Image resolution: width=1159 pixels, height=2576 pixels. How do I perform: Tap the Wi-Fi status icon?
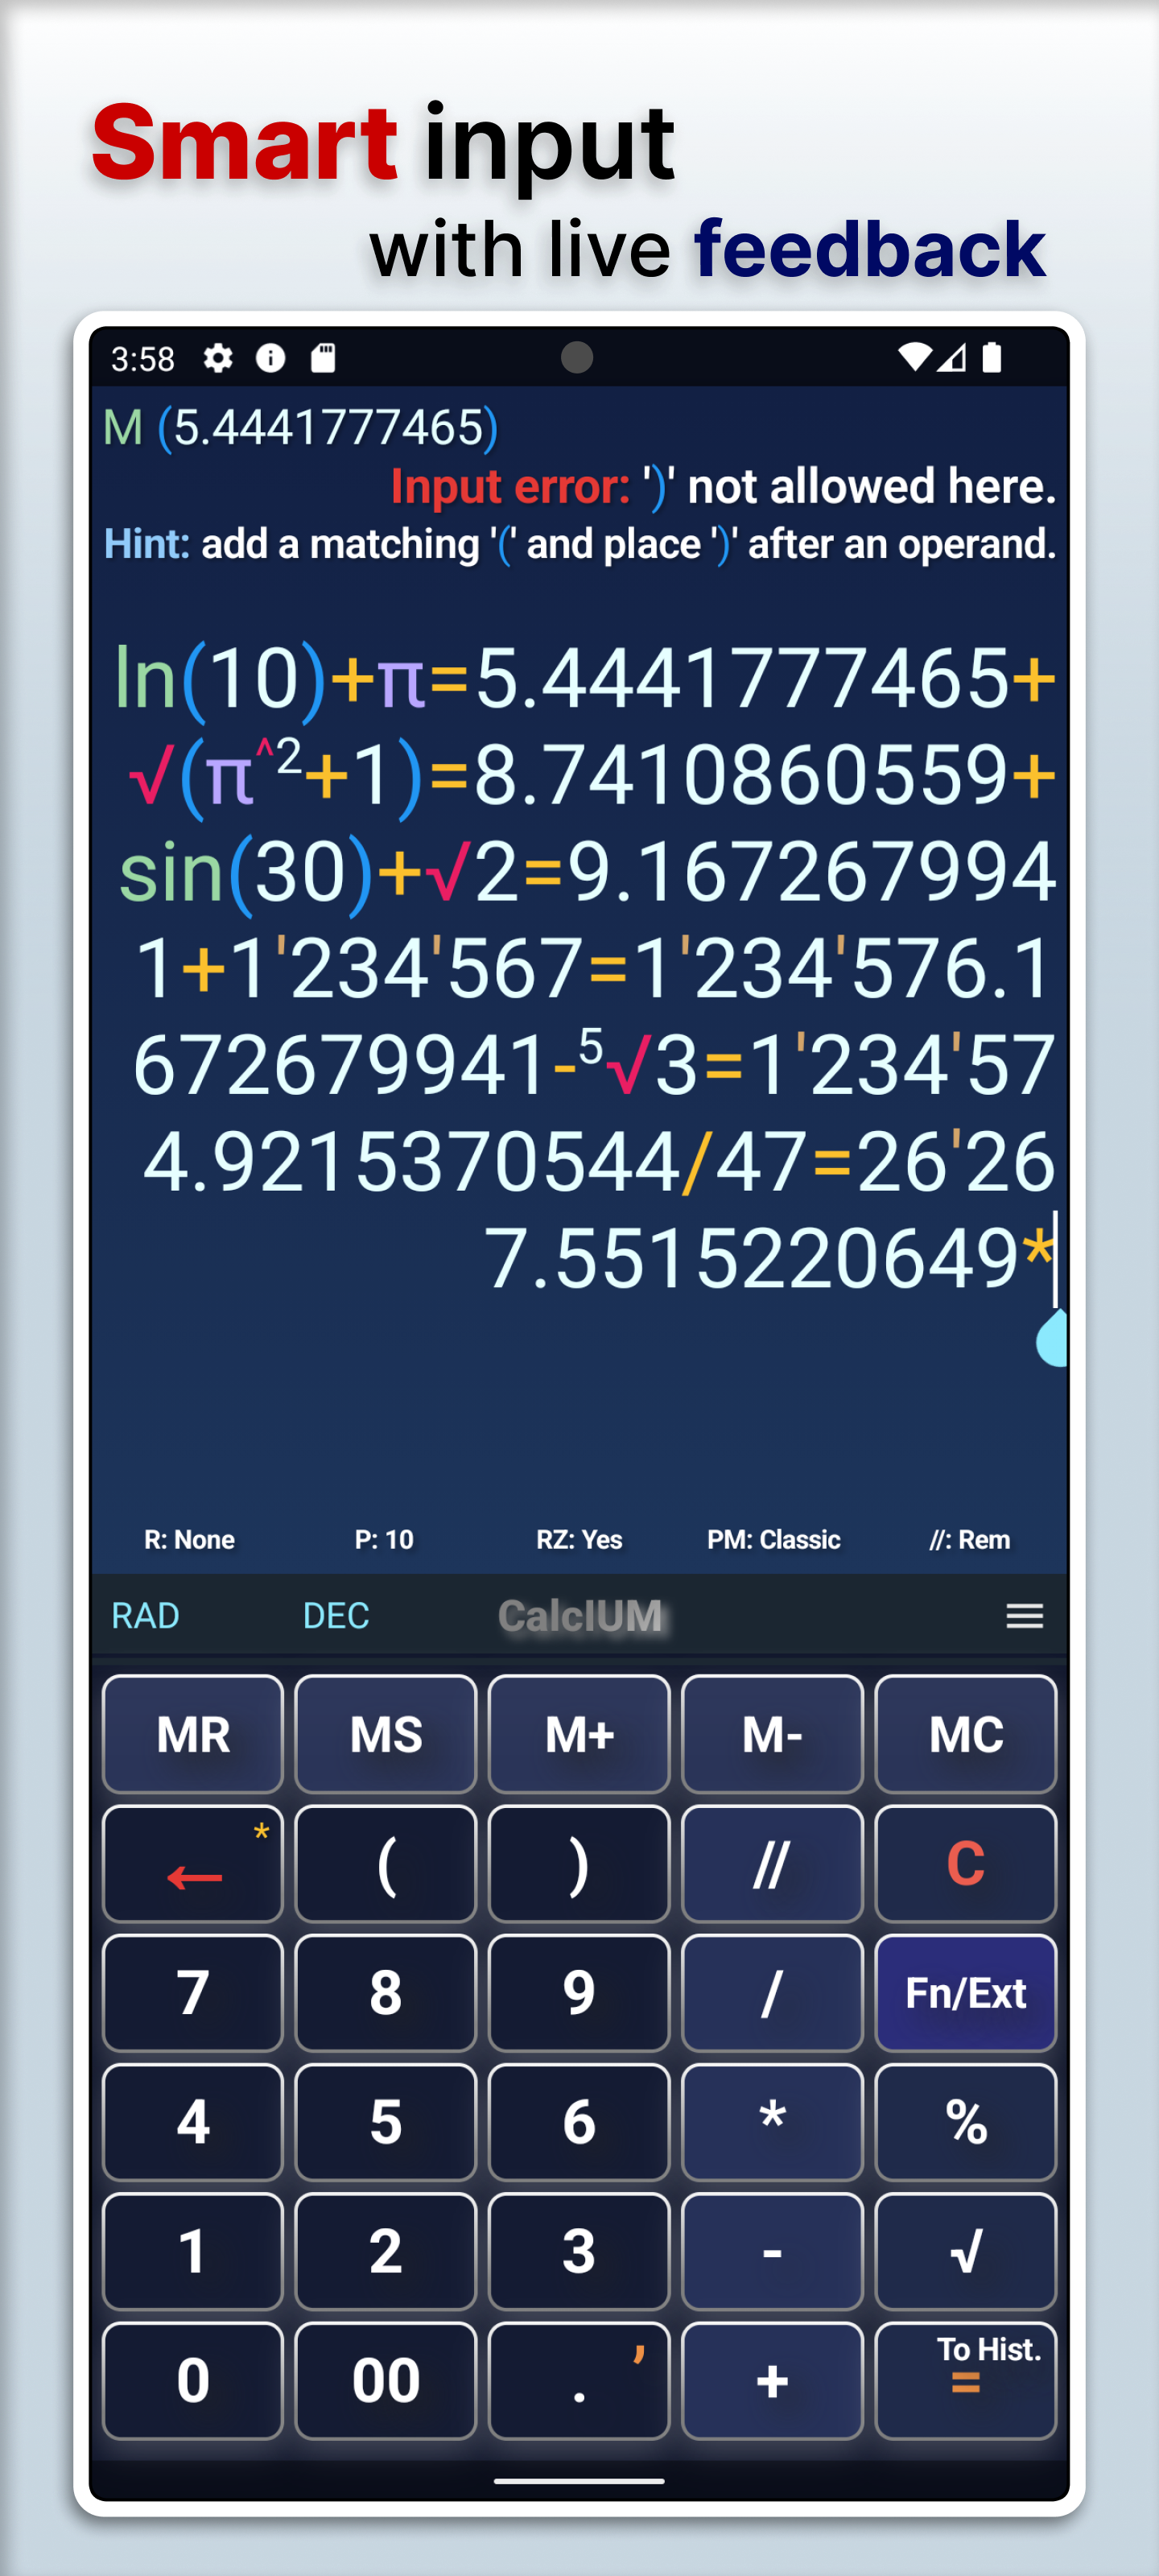coord(914,357)
